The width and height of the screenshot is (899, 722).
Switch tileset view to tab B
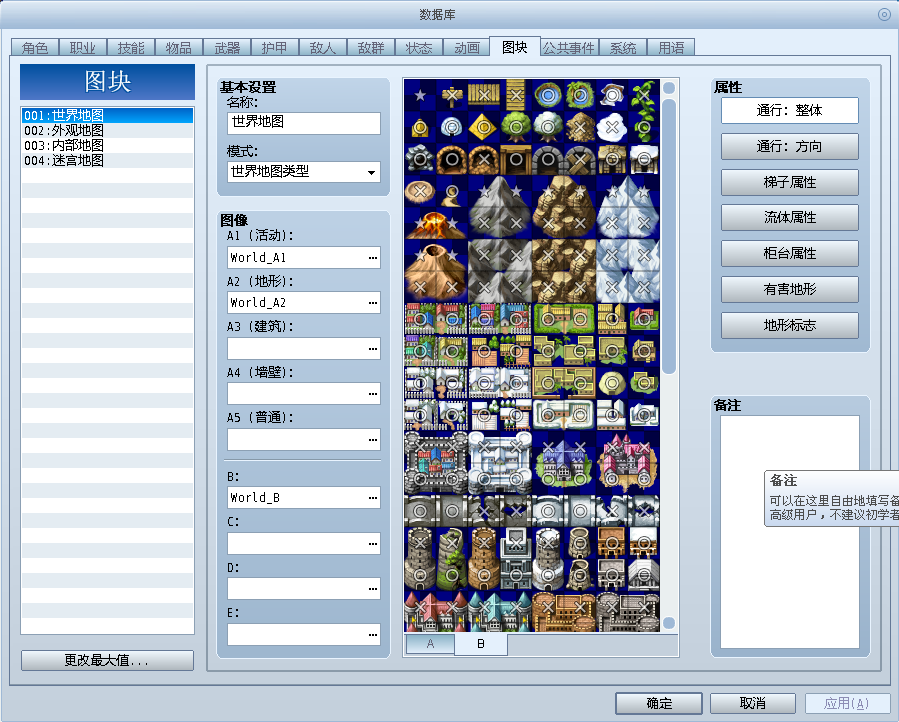(480, 644)
